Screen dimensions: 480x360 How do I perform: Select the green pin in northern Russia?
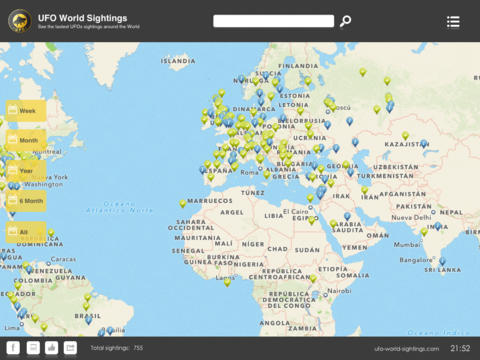click(363, 72)
